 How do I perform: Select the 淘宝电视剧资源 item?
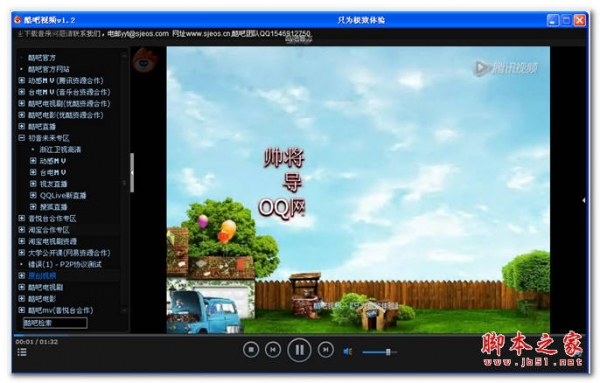click(x=52, y=241)
